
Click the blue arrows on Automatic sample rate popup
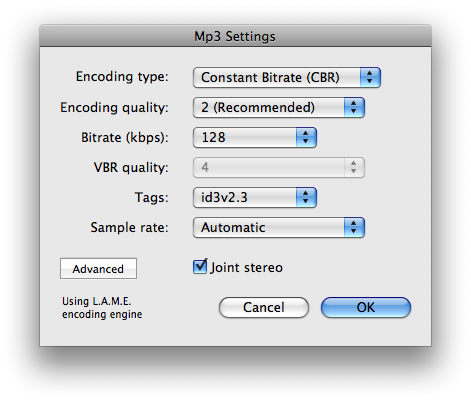(354, 228)
